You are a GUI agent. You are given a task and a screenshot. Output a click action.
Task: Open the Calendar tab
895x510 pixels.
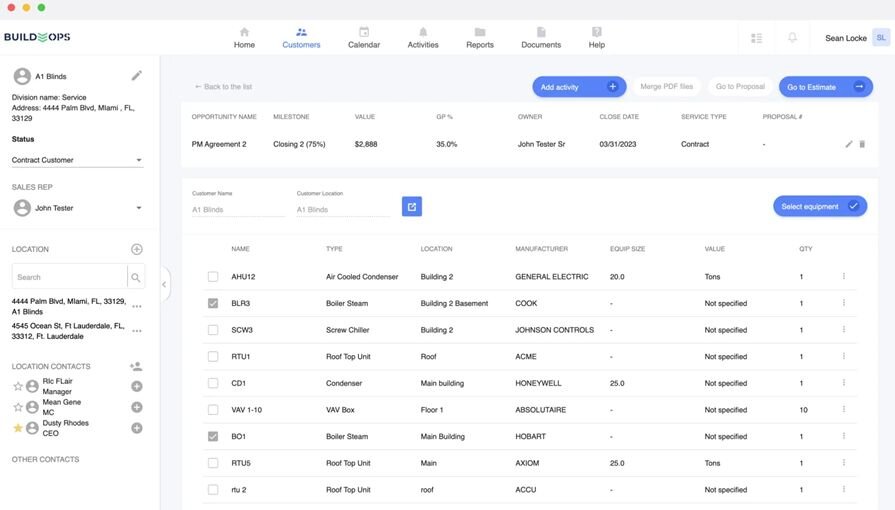point(364,38)
